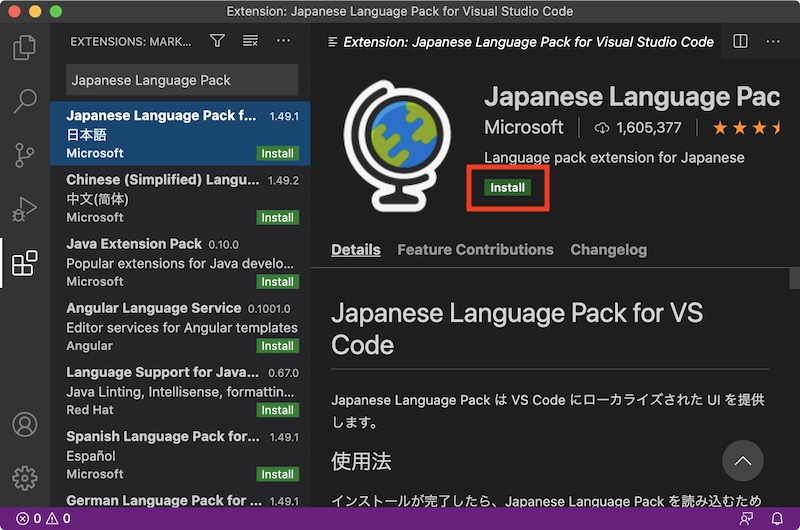Open the Search view in activity bar

(x=24, y=100)
